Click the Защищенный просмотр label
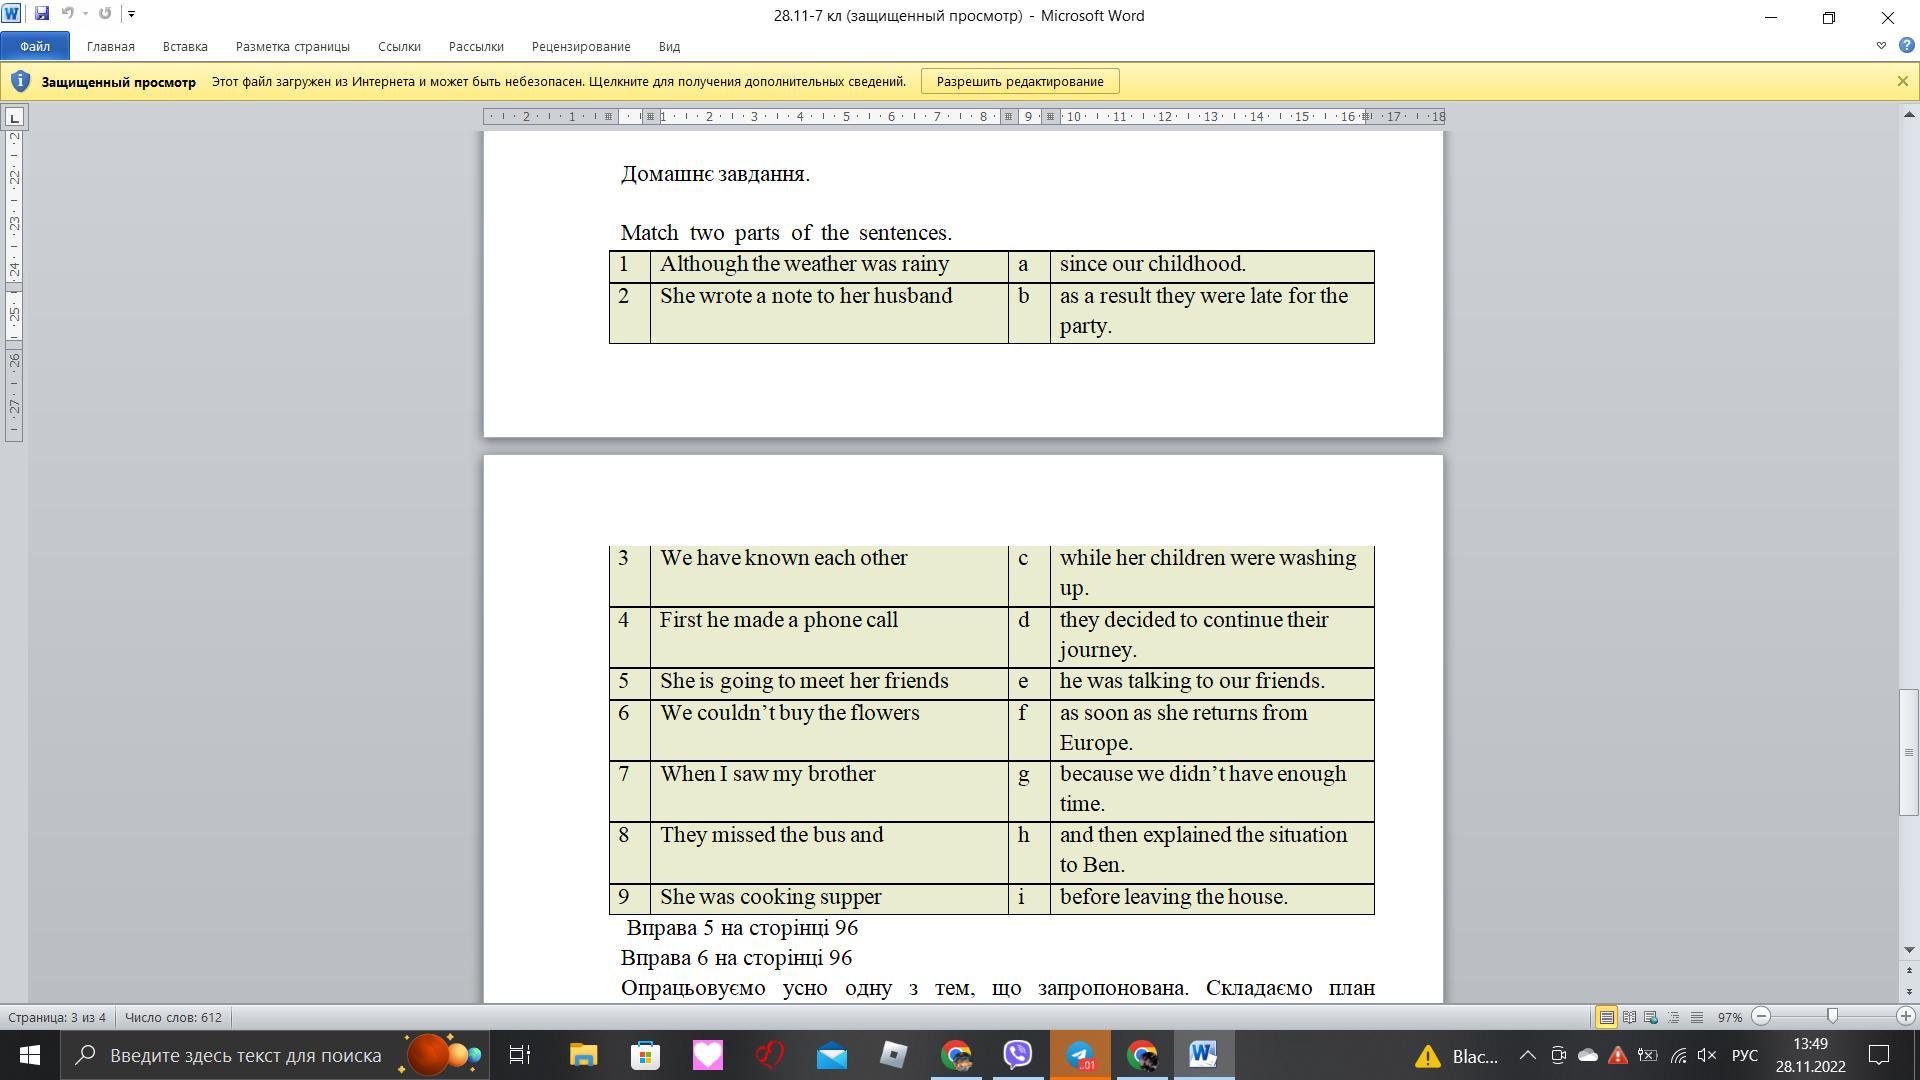The width and height of the screenshot is (1920, 1080). click(x=119, y=82)
